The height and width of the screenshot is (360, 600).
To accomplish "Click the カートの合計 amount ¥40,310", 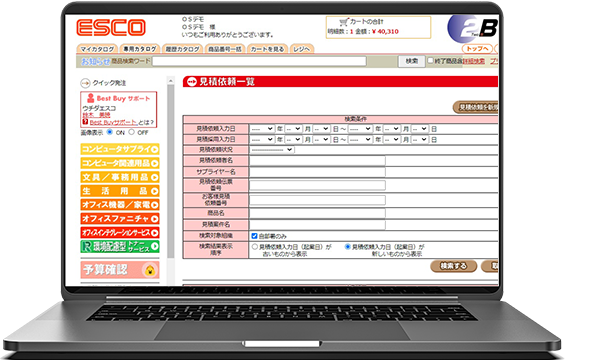I will (x=385, y=31).
